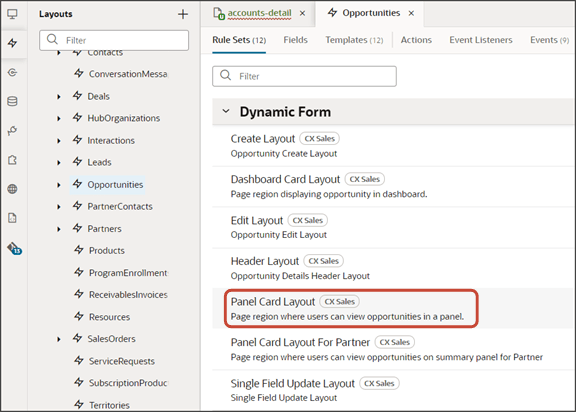Expand the Opportunities tree node arrow

click(x=59, y=185)
